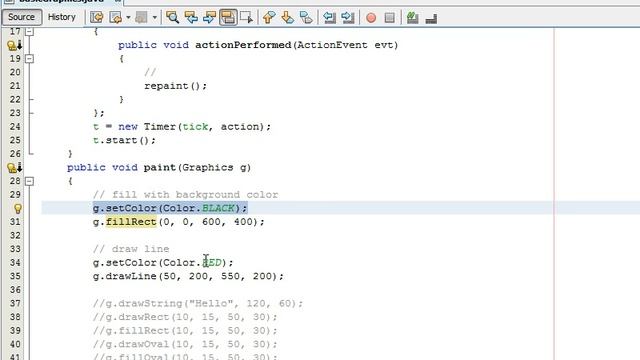Click highlighted fillRect method name
640x360 pixels.
click(x=131, y=222)
